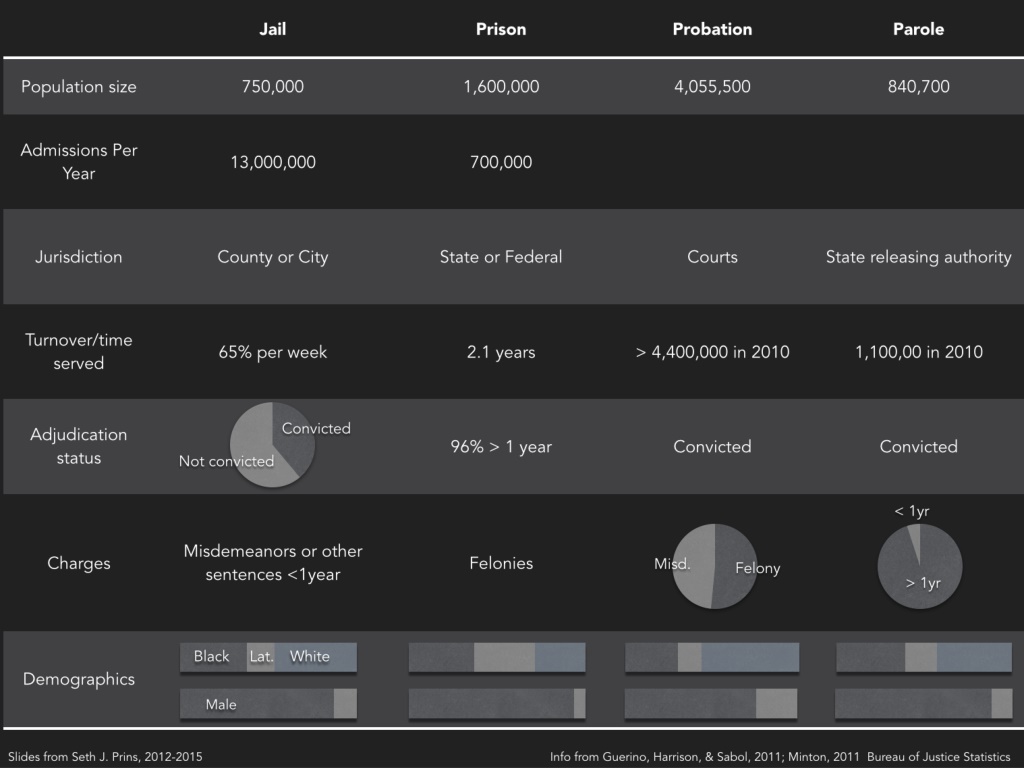Click the 65% per week turnover cell
Image resolution: width=1024 pixels, height=768 pixels.
click(x=272, y=352)
